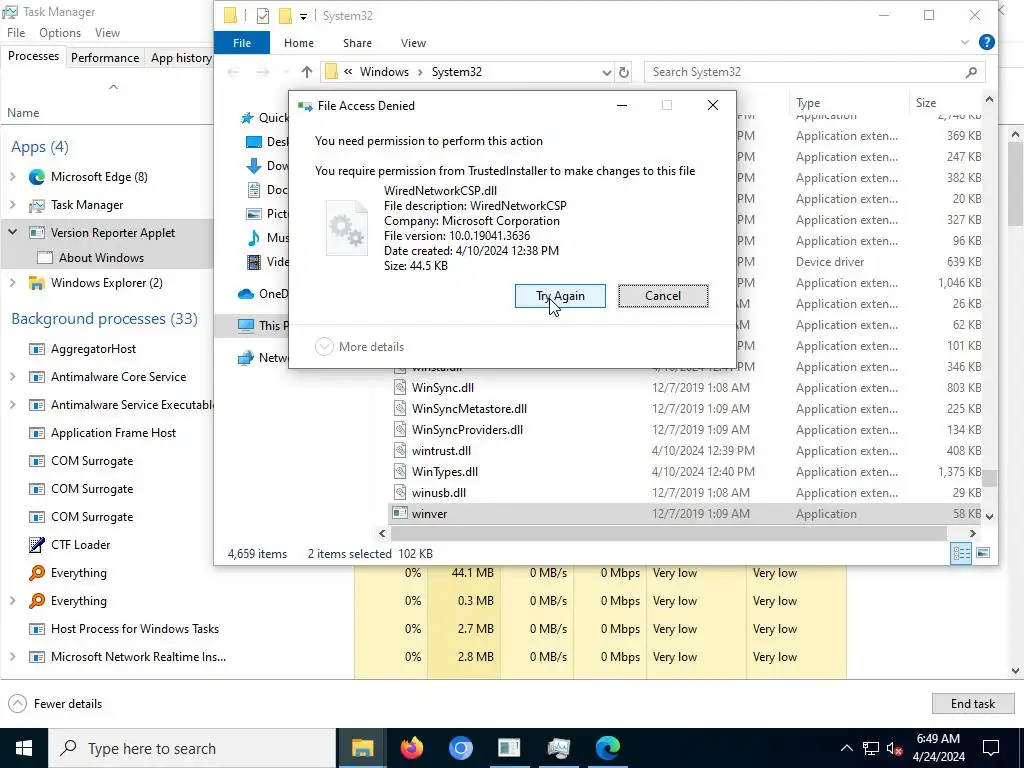Open Quick Access Toolbar customize dropdown
The width and height of the screenshot is (1024, 768).
(x=303, y=16)
